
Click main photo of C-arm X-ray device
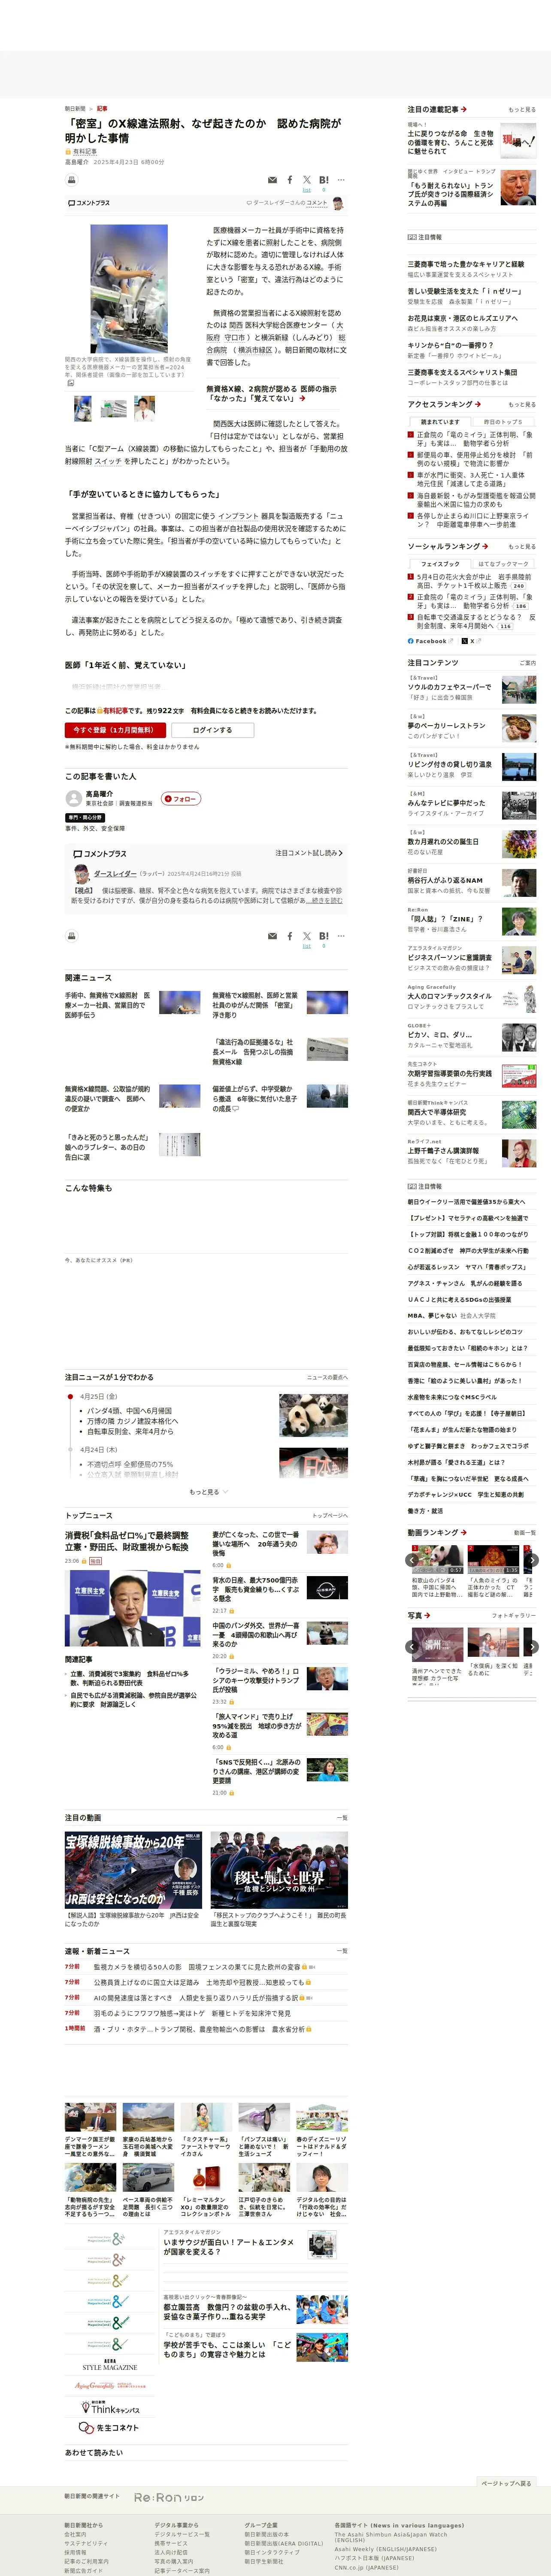pyautogui.click(x=129, y=288)
